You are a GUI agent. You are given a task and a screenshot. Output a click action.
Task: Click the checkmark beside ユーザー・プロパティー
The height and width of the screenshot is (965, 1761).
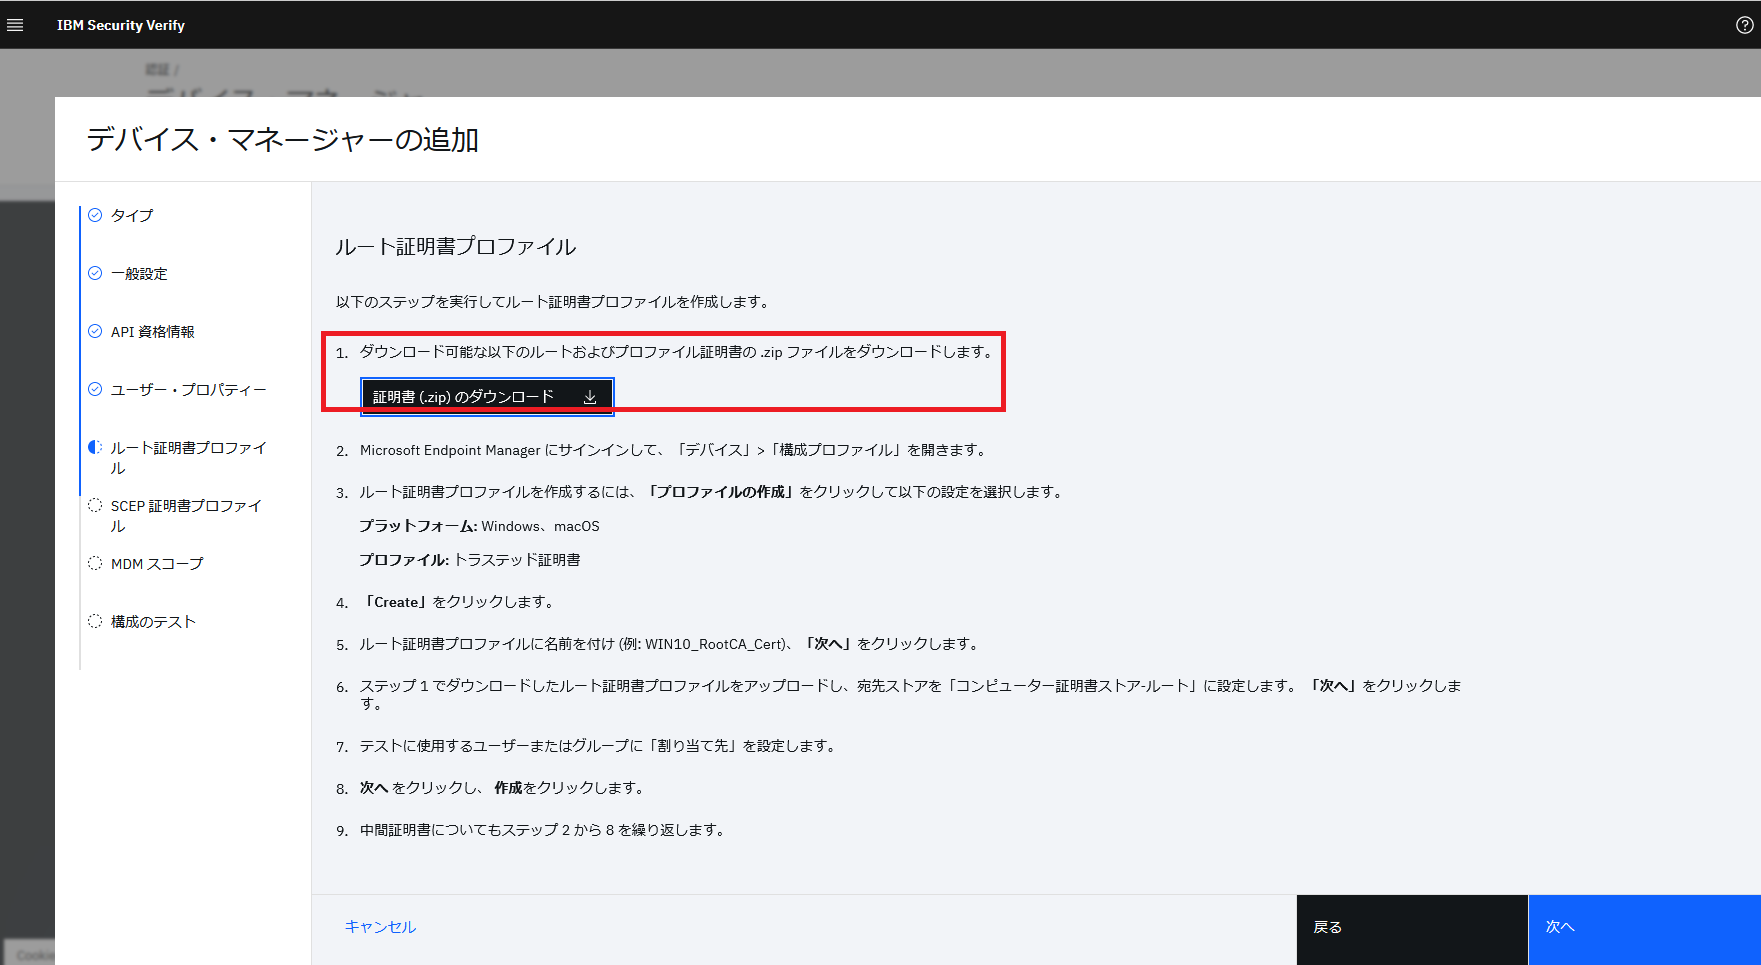click(95, 389)
